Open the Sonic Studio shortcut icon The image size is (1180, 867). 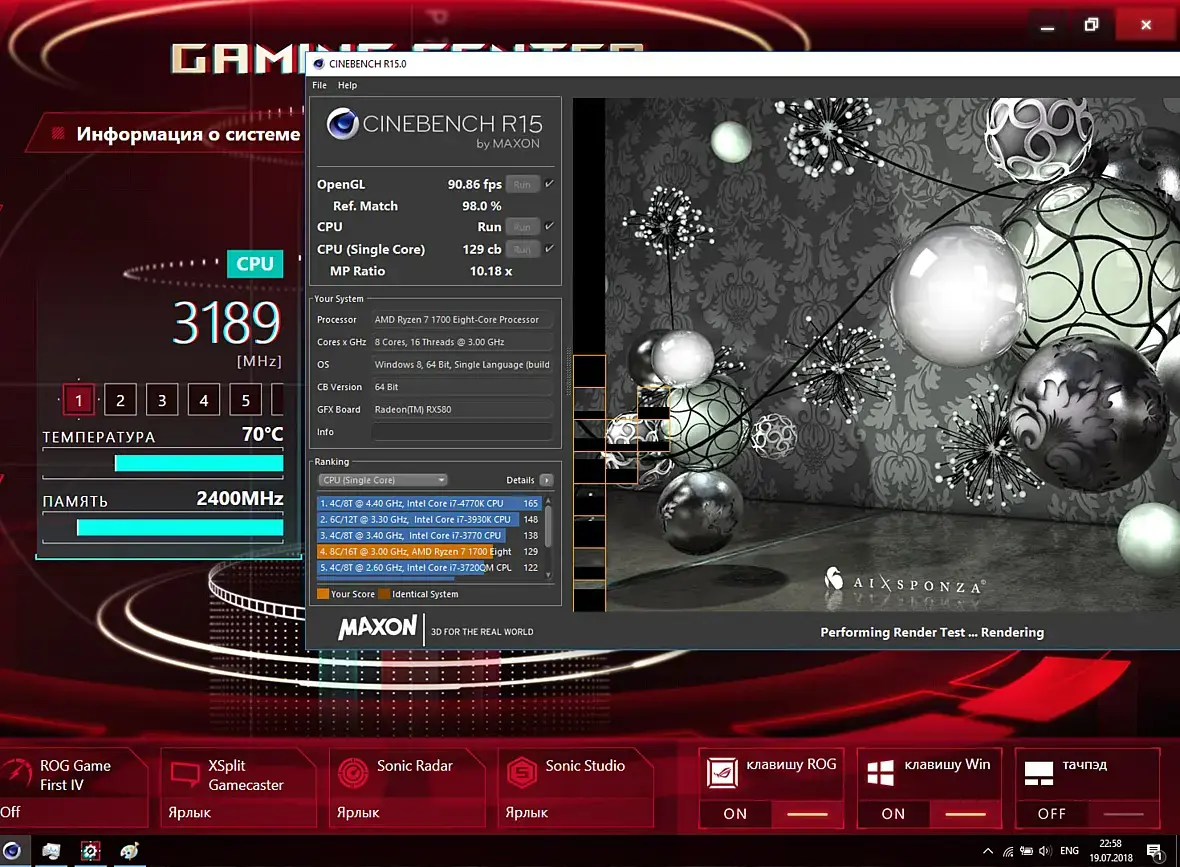(522, 774)
